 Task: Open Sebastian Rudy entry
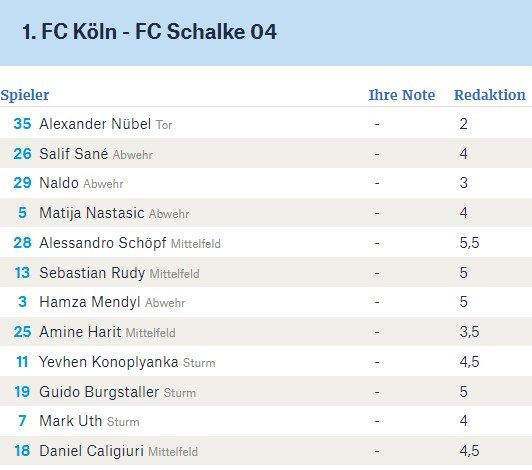[92, 273]
